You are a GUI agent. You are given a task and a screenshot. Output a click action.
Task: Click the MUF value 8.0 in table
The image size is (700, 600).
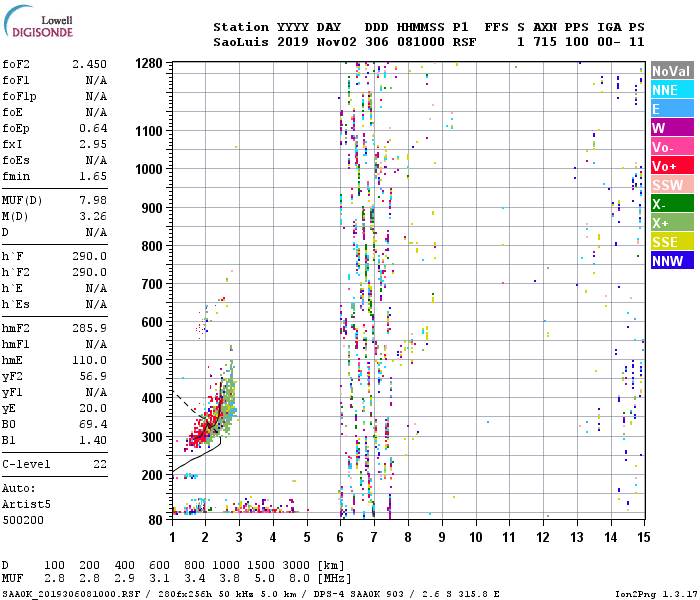point(300,579)
